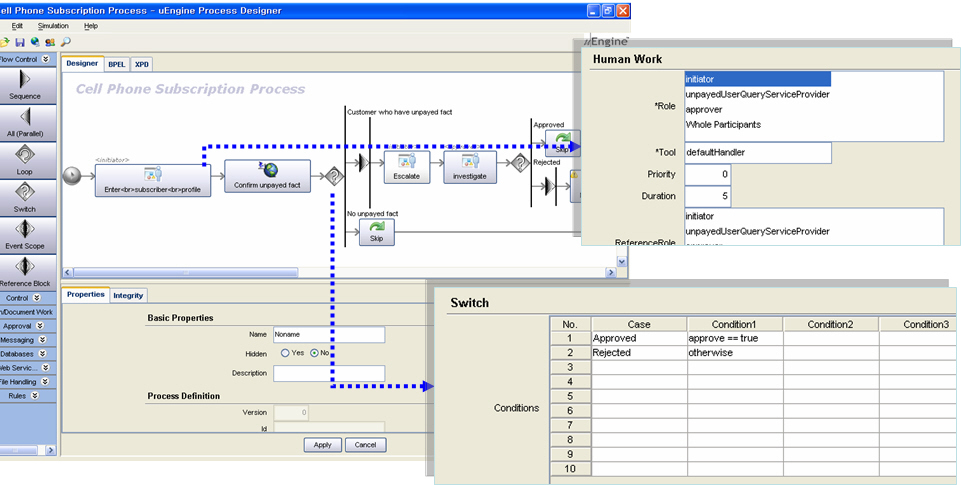Select the Reference Block activity in palette
Viewport: 961px width, 485px height.
point(26,272)
